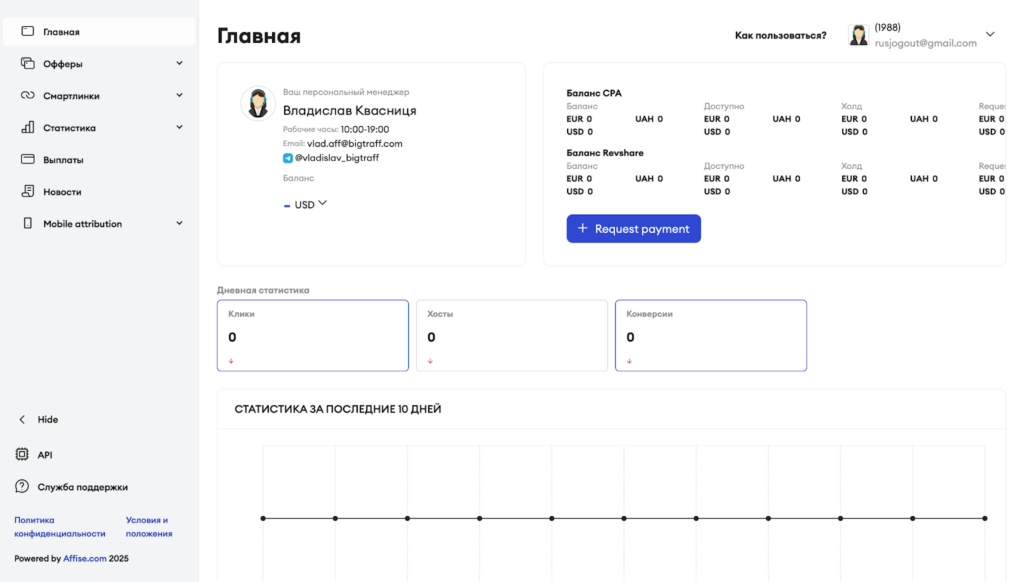This screenshot has width=1024, height=582.
Task: Click the Новости document icon
Action: [27, 191]
